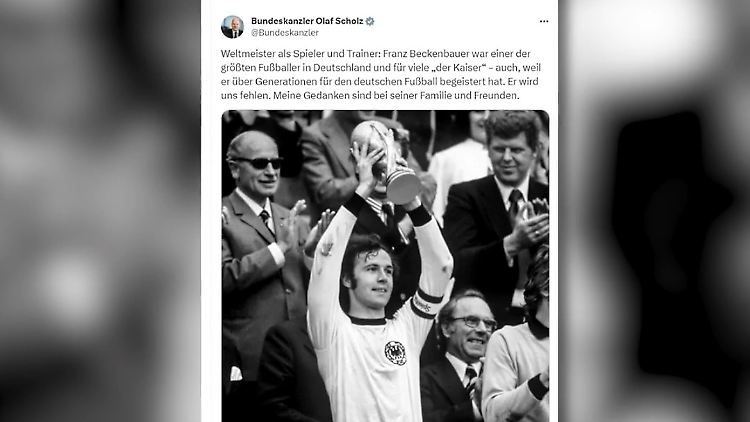Click the blurred background left of the tweet
The height and width of the screenshot is (422, 750).
(100, 211)
